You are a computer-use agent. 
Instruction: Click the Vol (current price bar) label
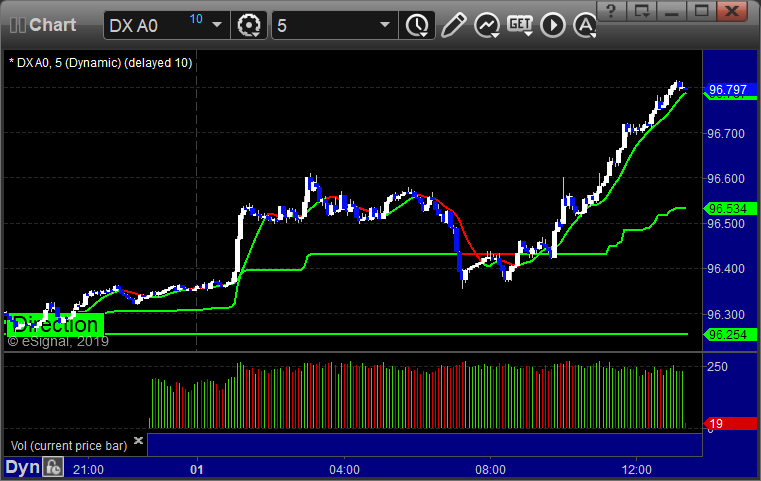[69, 446]
